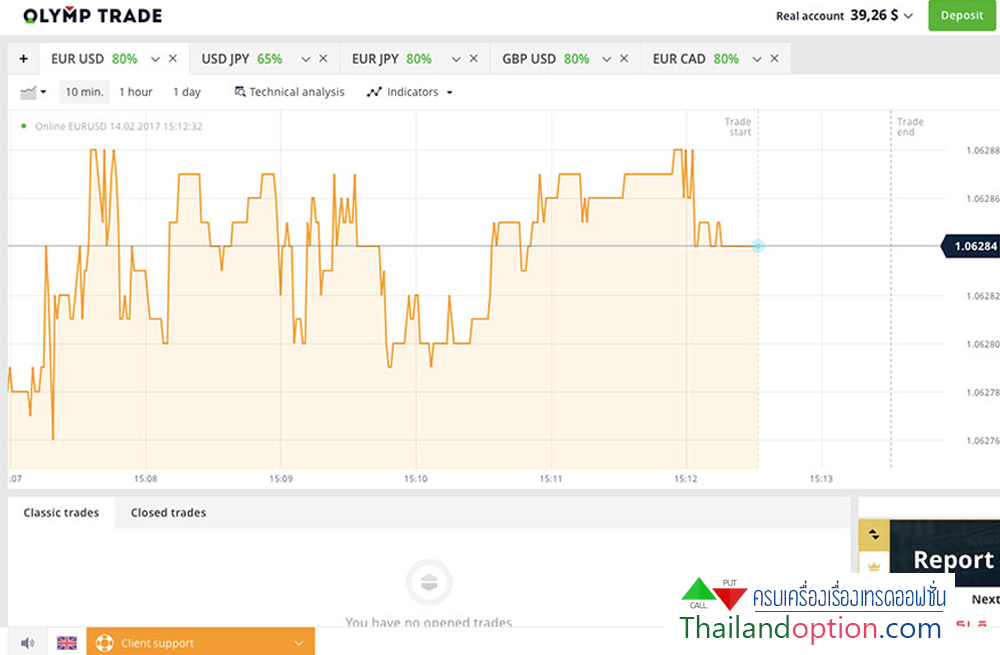
Task: Click the Online EURUSD timestamp text
Action: click(119, 126)
